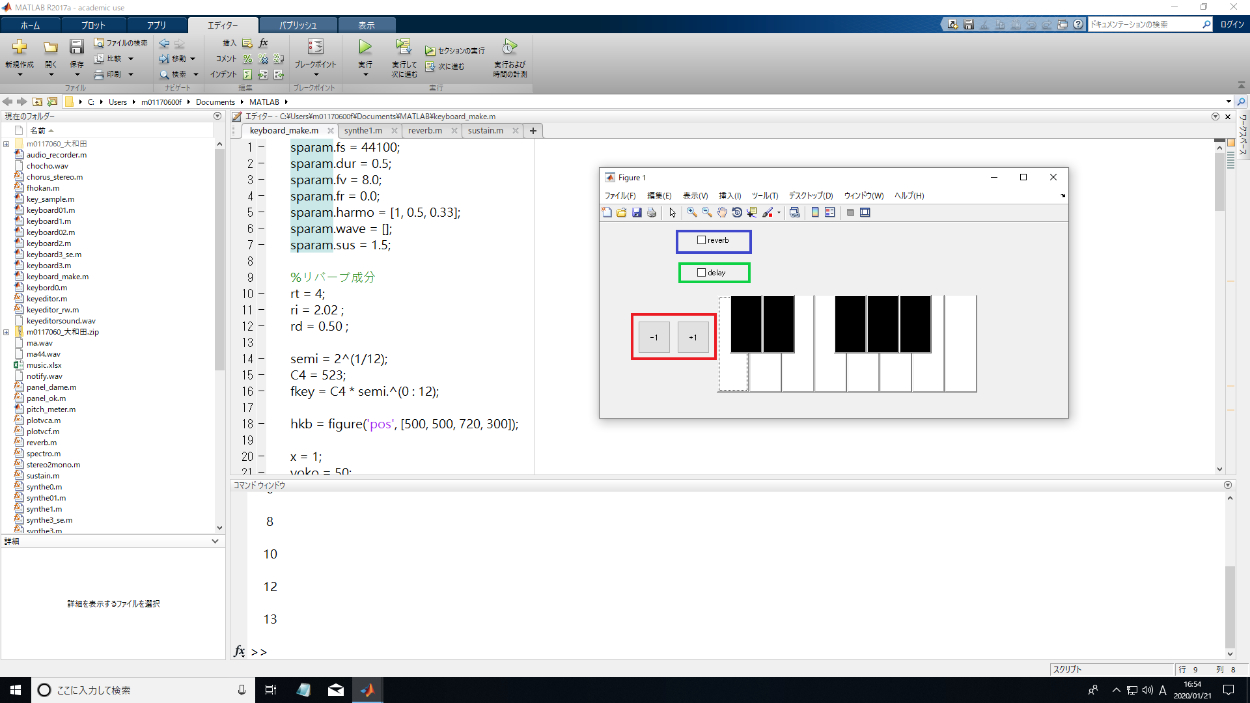Image resolution: width=1250 pixels, height=703 pixels.
Task: Open the 新規作成 dropdown arrow
Action: pyautogui.click(x=19, y=74)
